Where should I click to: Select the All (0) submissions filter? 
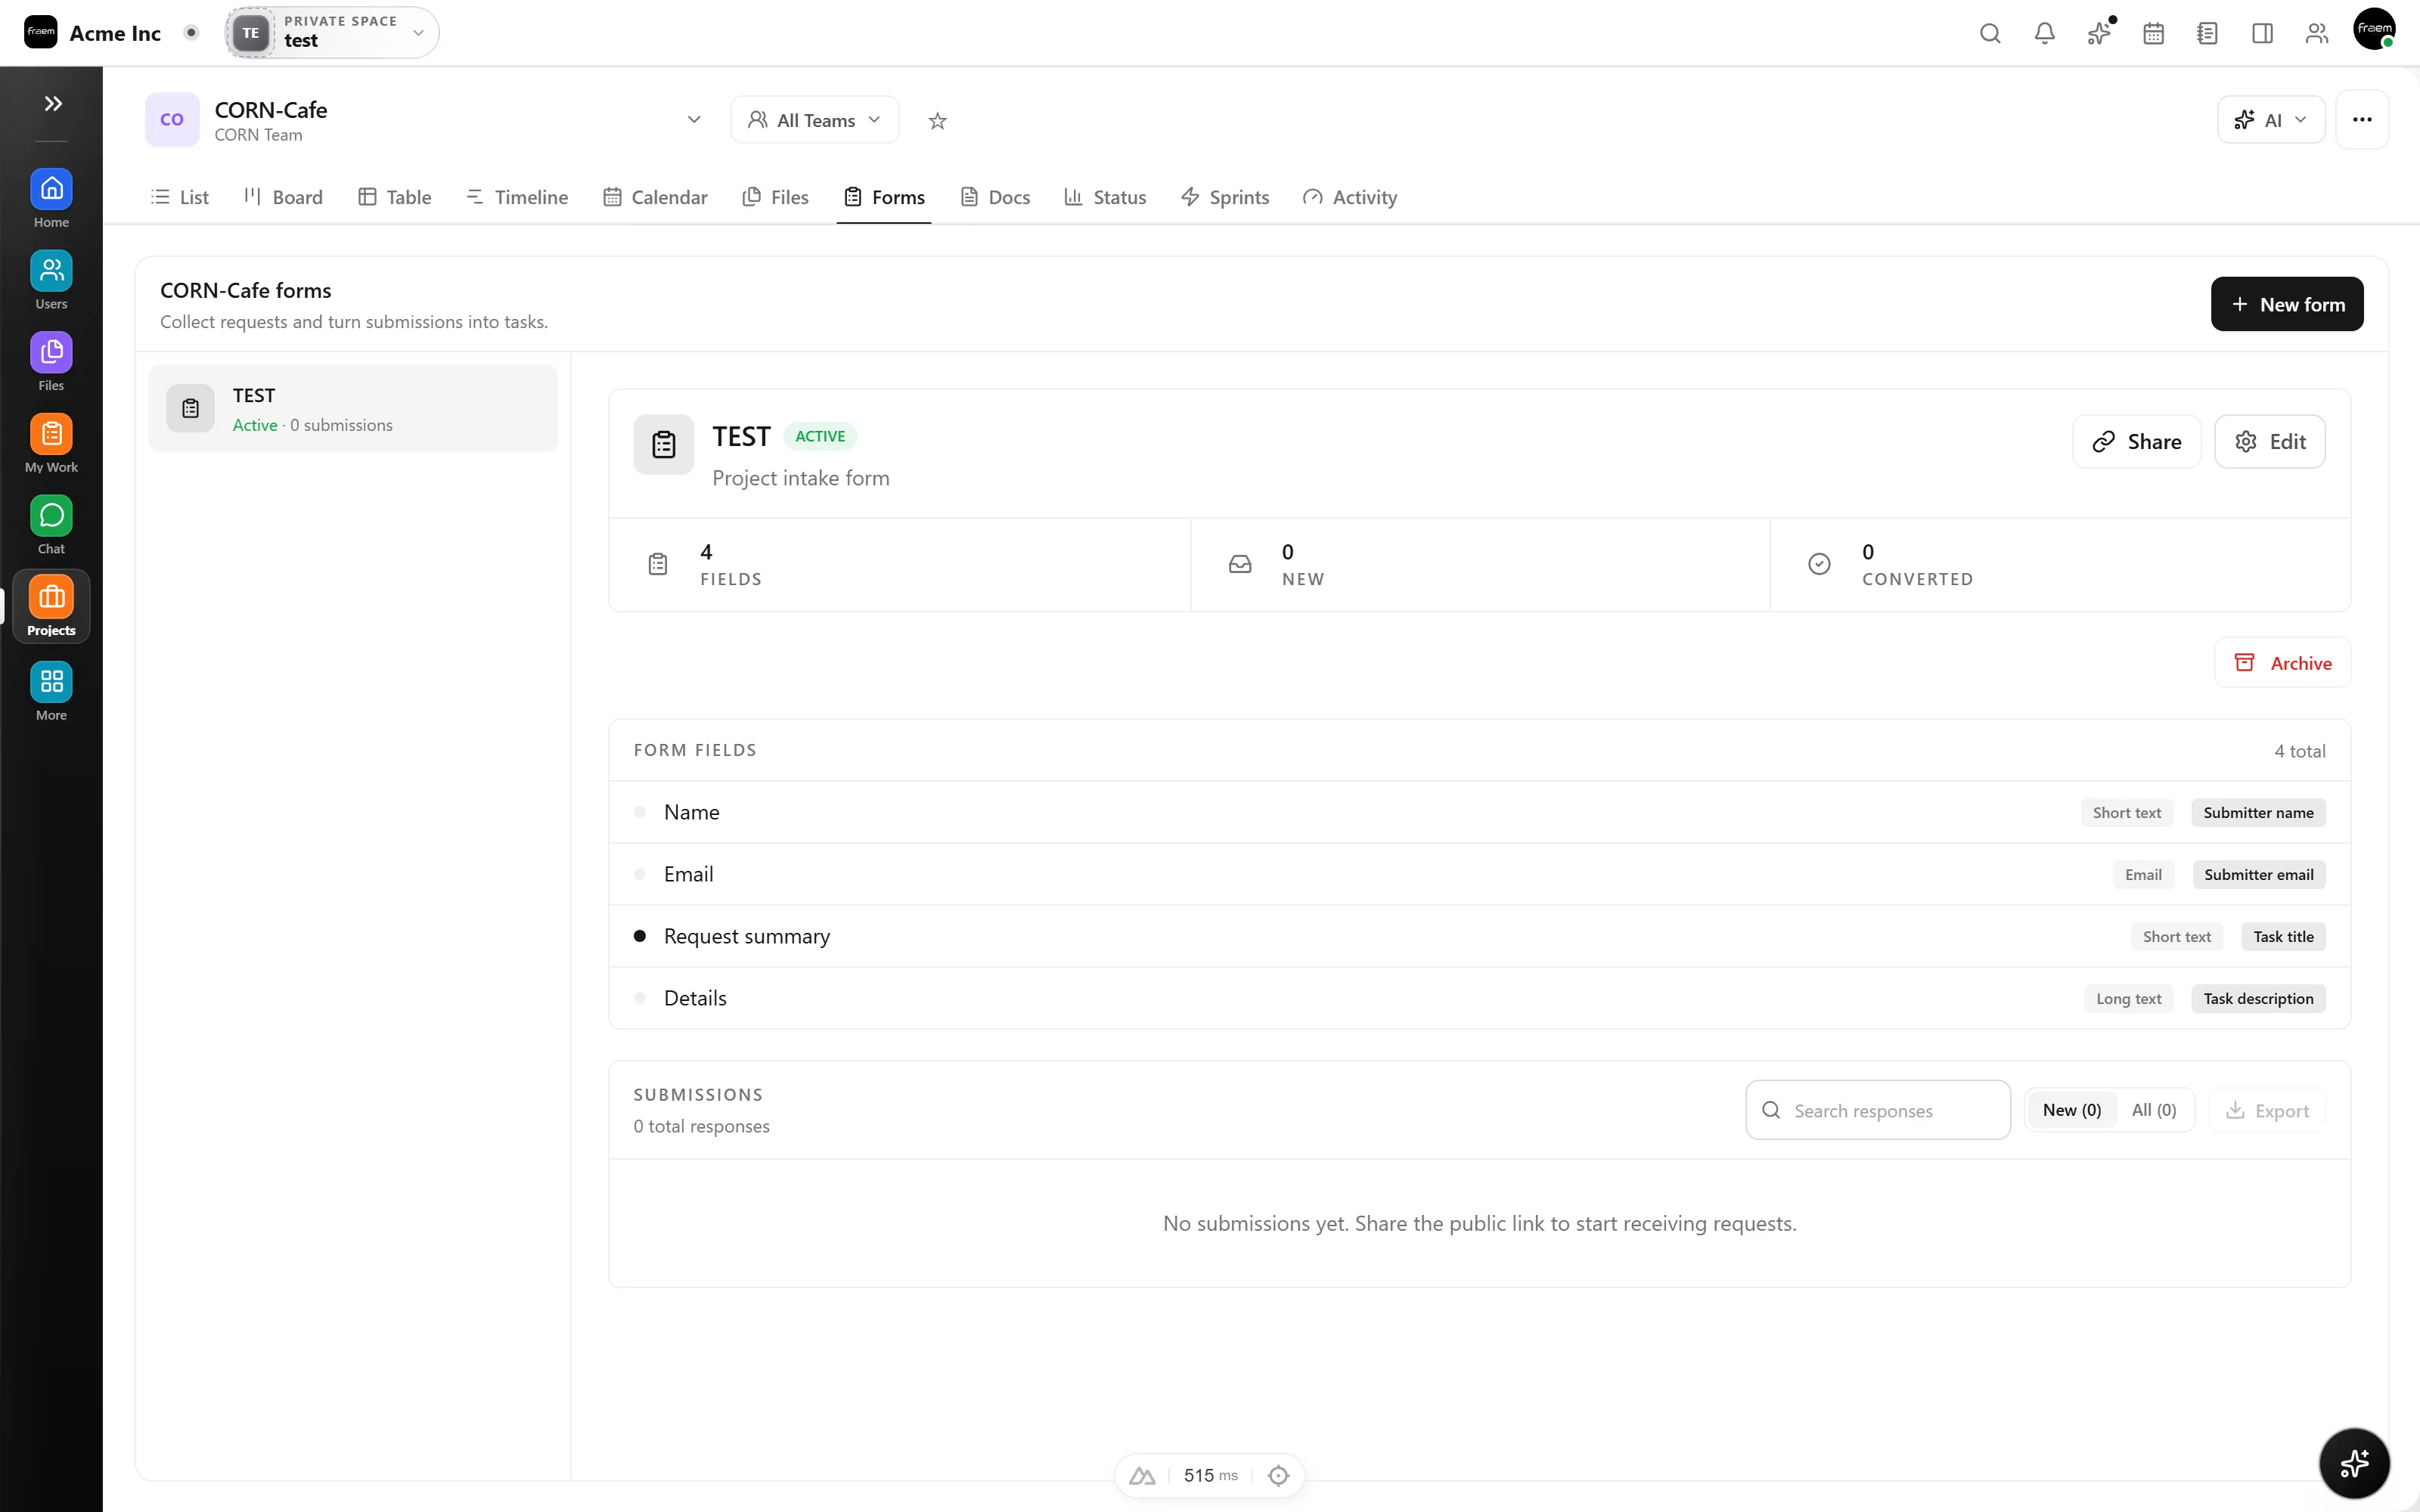[x=2153, y=1110]
